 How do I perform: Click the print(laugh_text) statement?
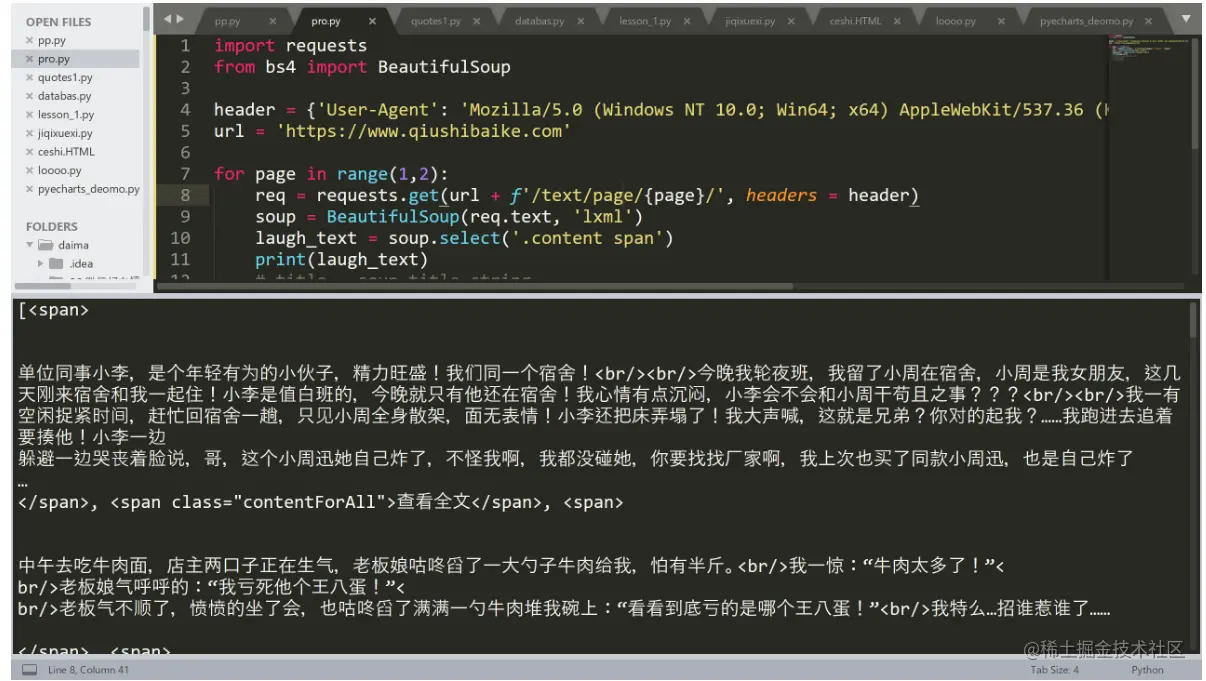tap(341, 260)
